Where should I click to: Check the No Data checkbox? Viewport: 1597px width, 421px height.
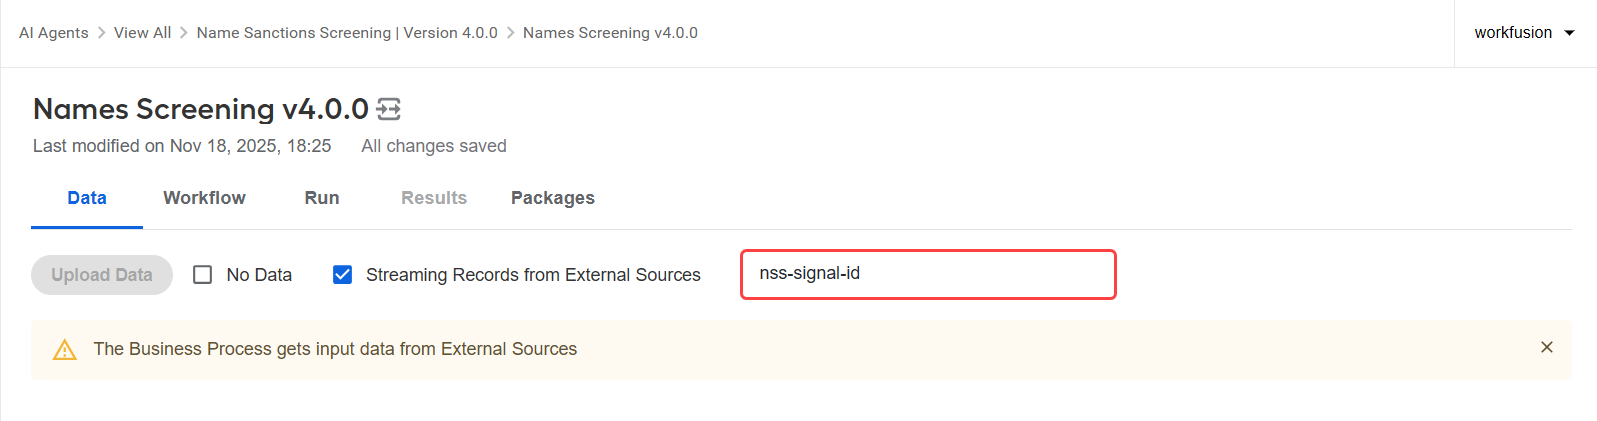point(203,275)
